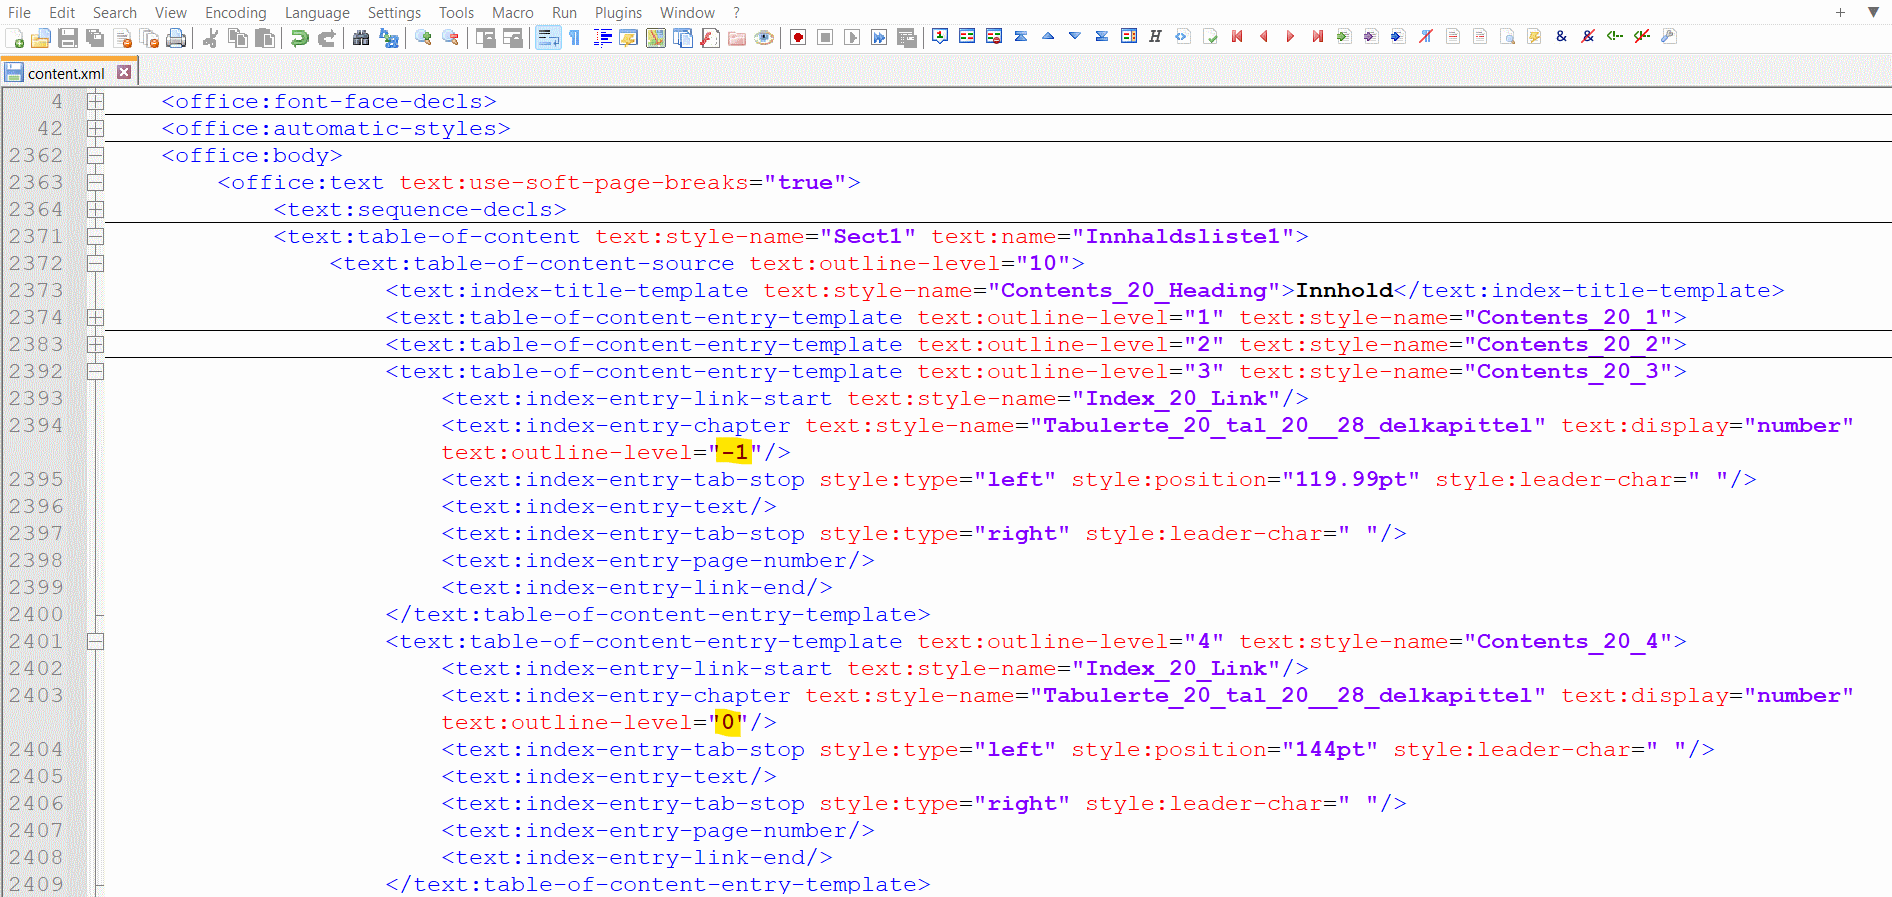Screen dimensions: 1892x897
Task: Click the Zoom Out magnifier icon
Action: coord(450,38)
